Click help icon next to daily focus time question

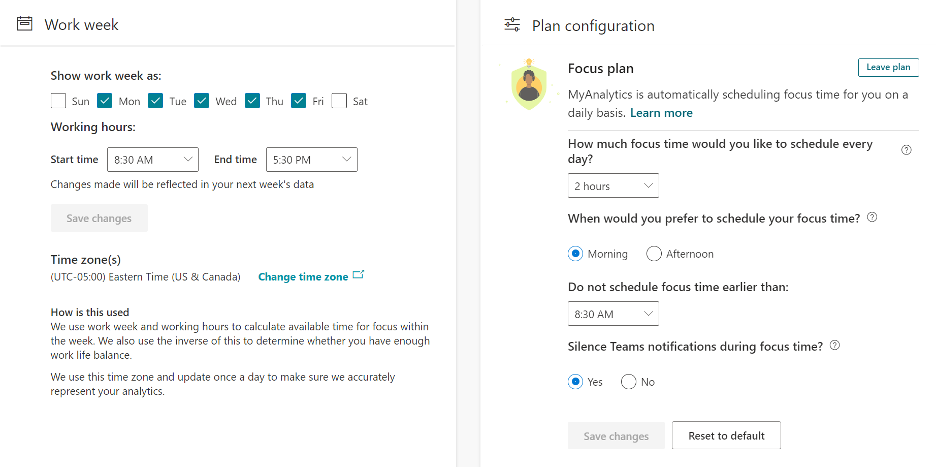[906, 150]
